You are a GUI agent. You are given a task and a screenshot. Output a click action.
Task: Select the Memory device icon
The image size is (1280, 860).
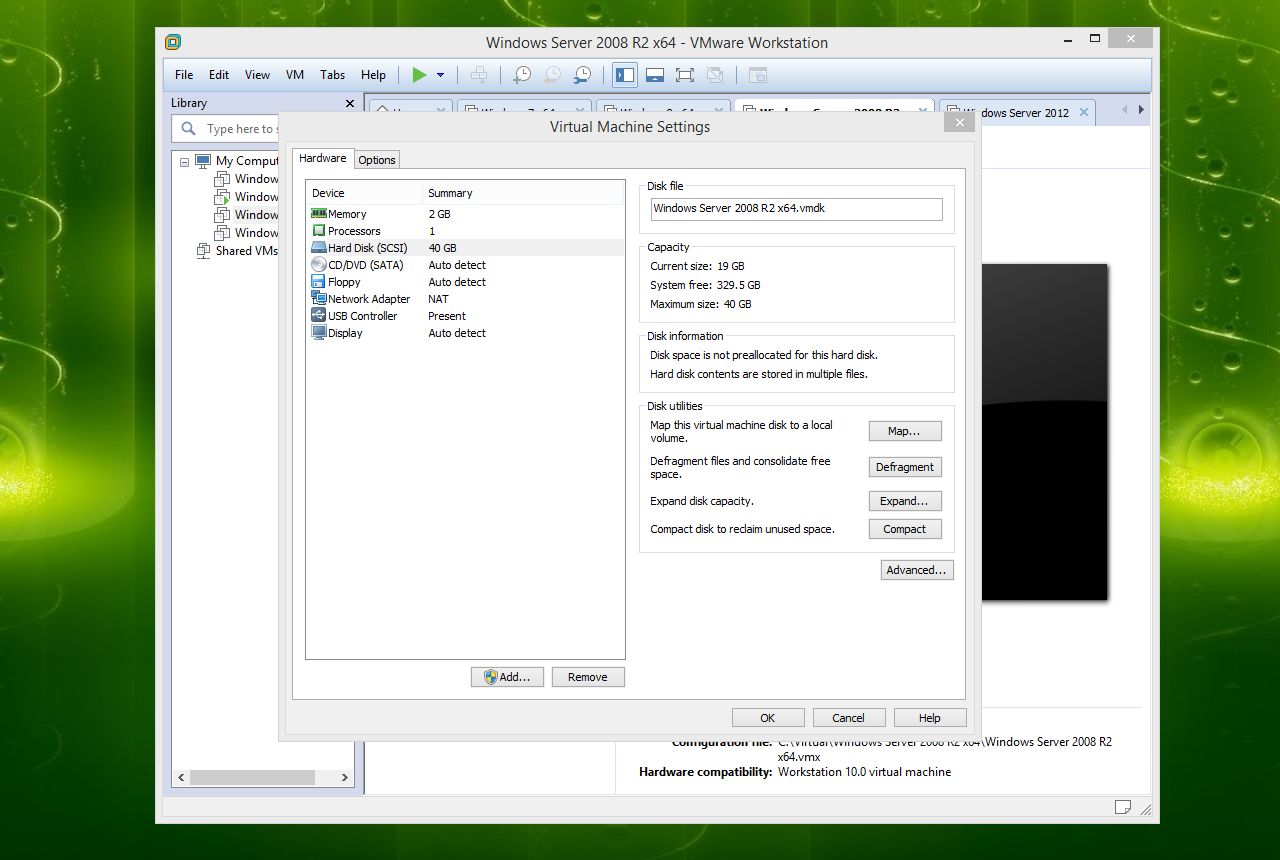tap(319, 214)
